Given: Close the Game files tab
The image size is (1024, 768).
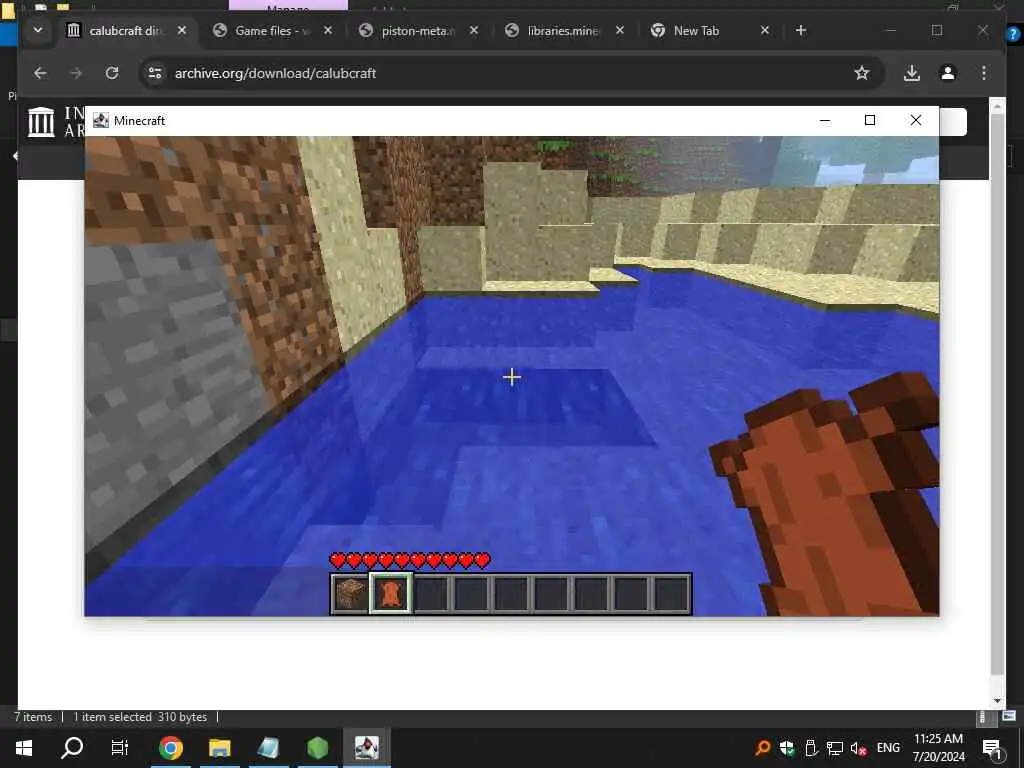Looking at the screenshot, I should pyautogui.click(x=328, y=31).
